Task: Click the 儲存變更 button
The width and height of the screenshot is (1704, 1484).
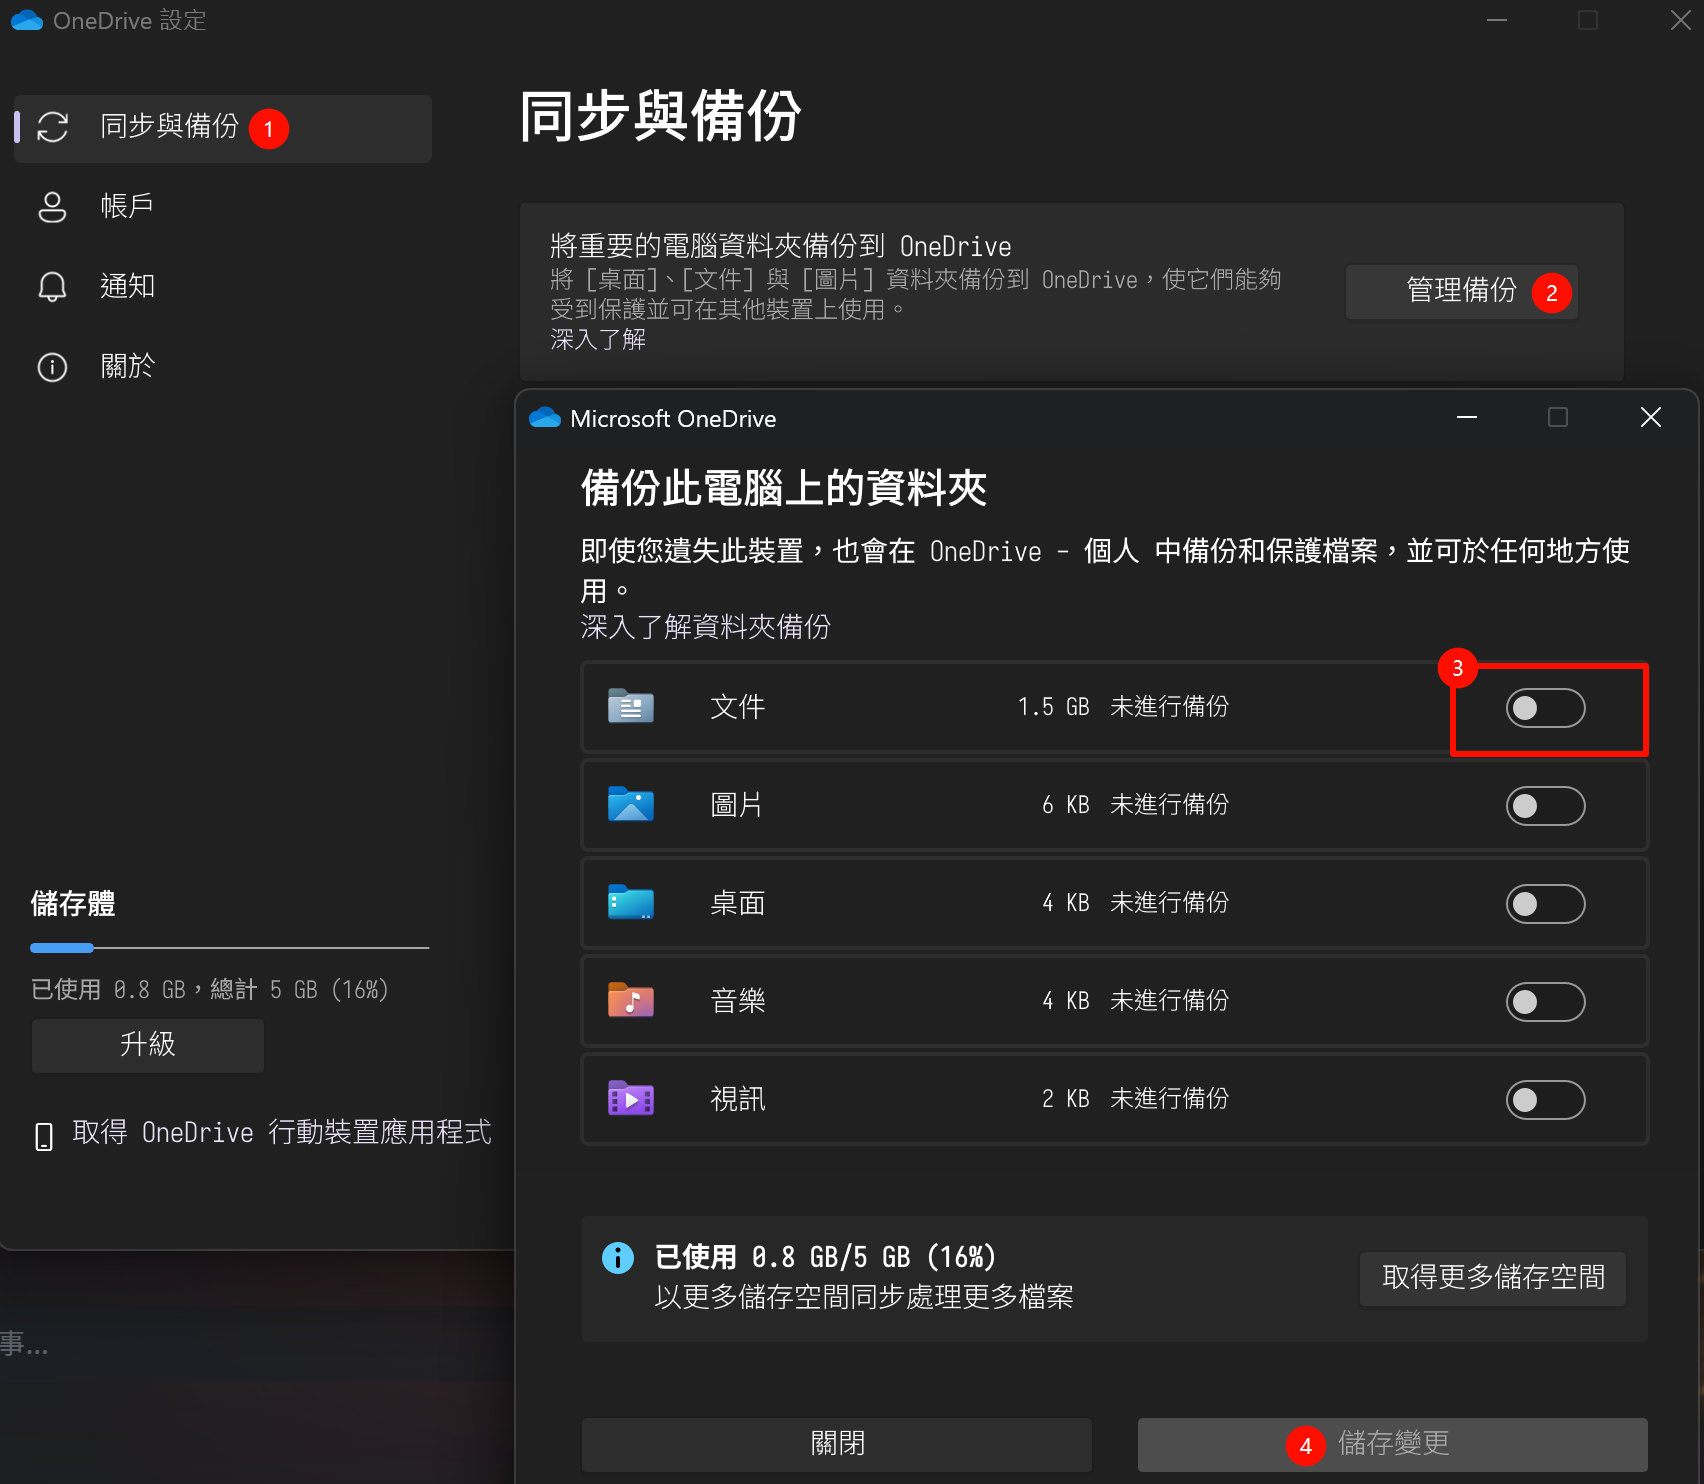Action: pos(1393,1444)
